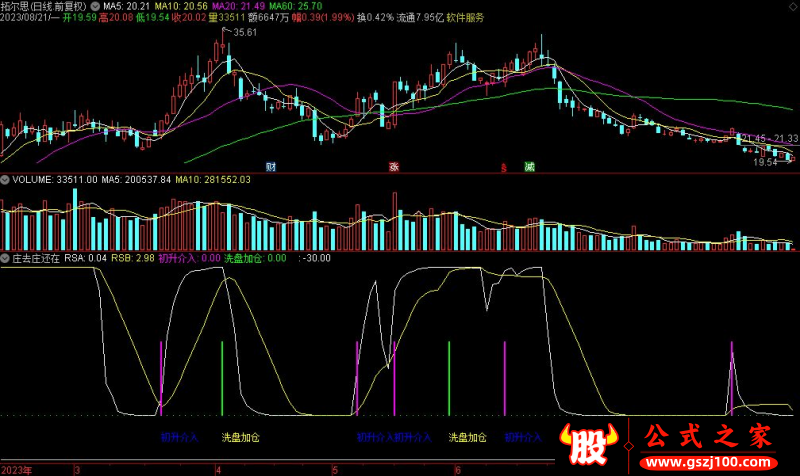Select the stock title 拓尔思(日线.前复权)
This screenshot has width=800, height=476.
click(44, 6)
